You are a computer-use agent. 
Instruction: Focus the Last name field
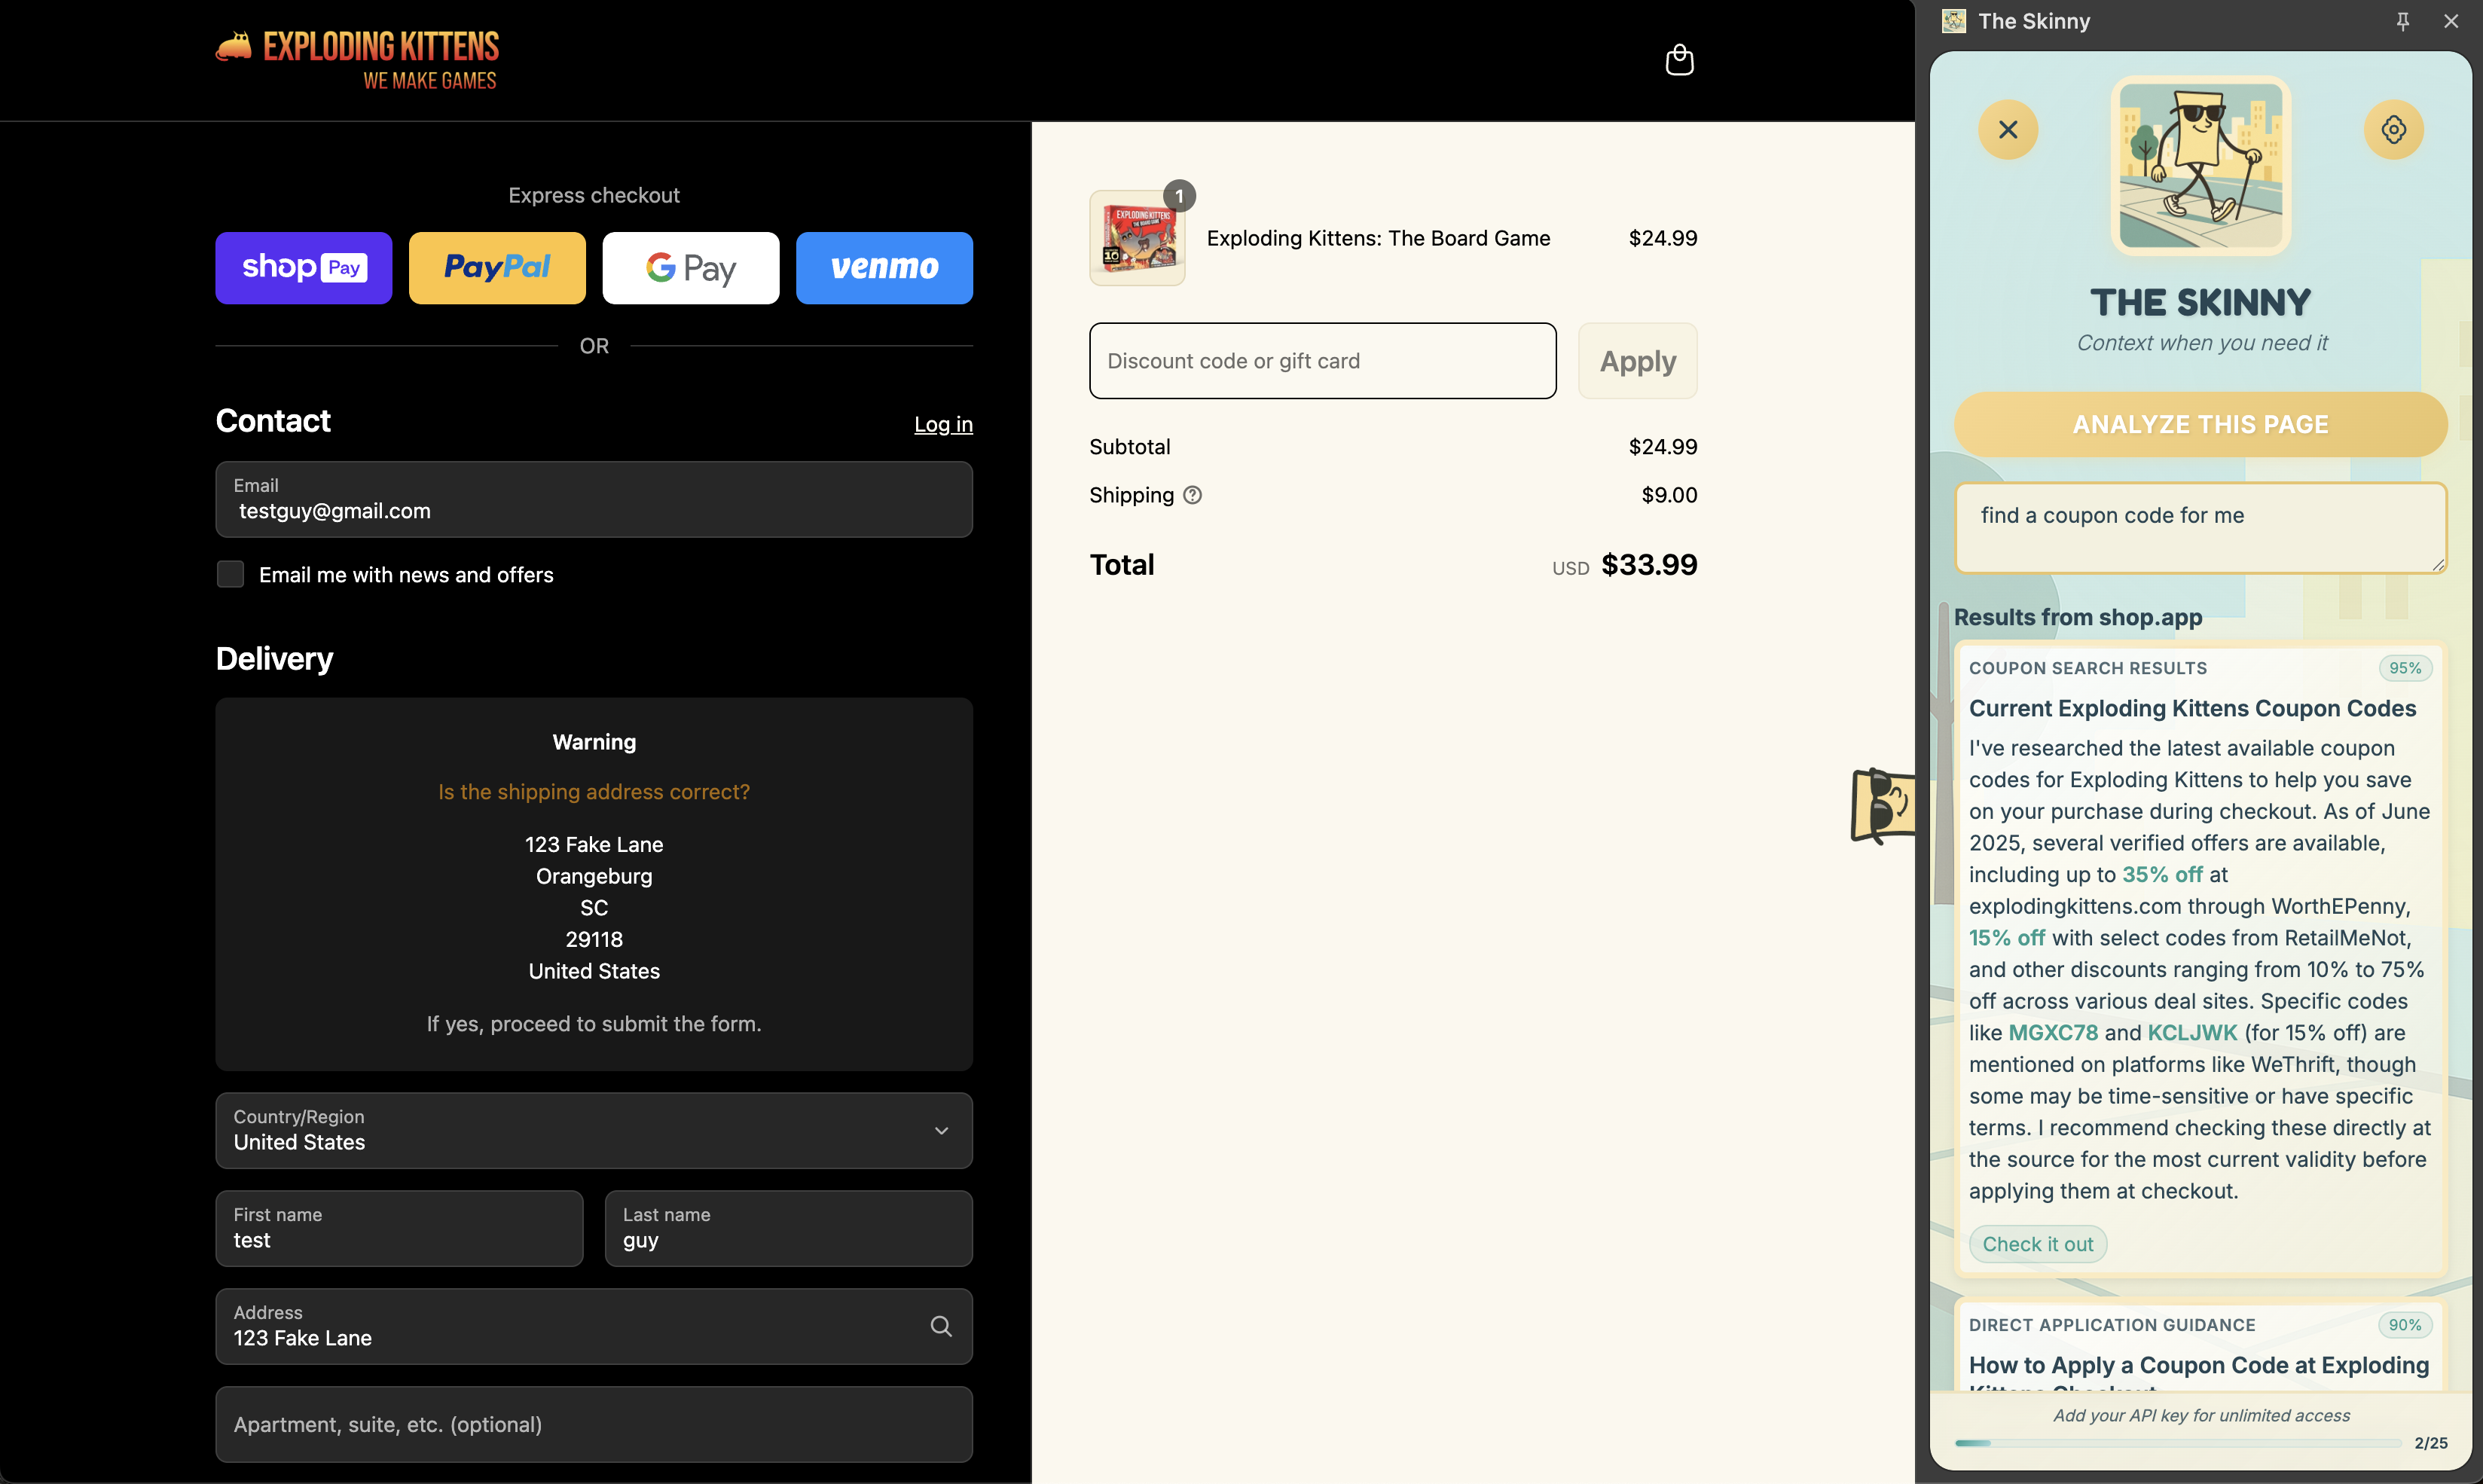(789, 1228)
